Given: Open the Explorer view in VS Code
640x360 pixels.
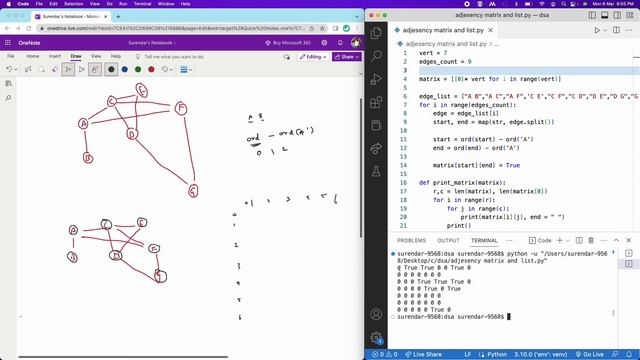Looking at the screenshot, I should tap(376, 33).
